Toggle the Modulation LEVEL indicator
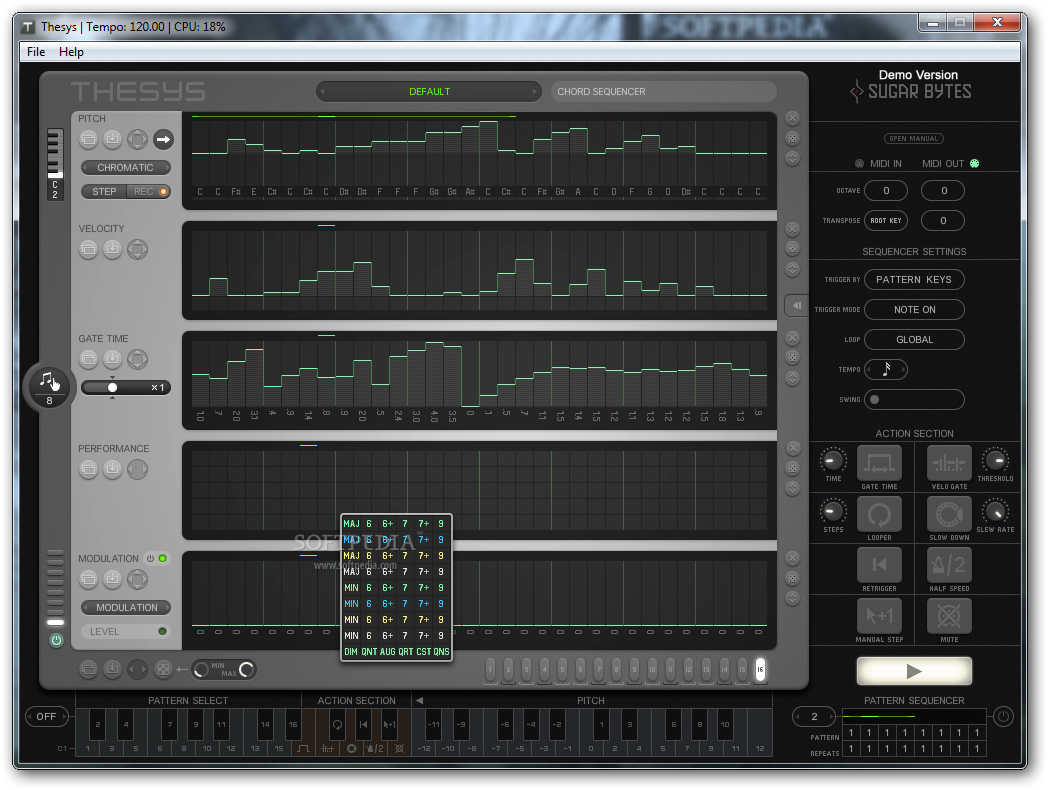 pyautogui.click(x=162, y=632)
